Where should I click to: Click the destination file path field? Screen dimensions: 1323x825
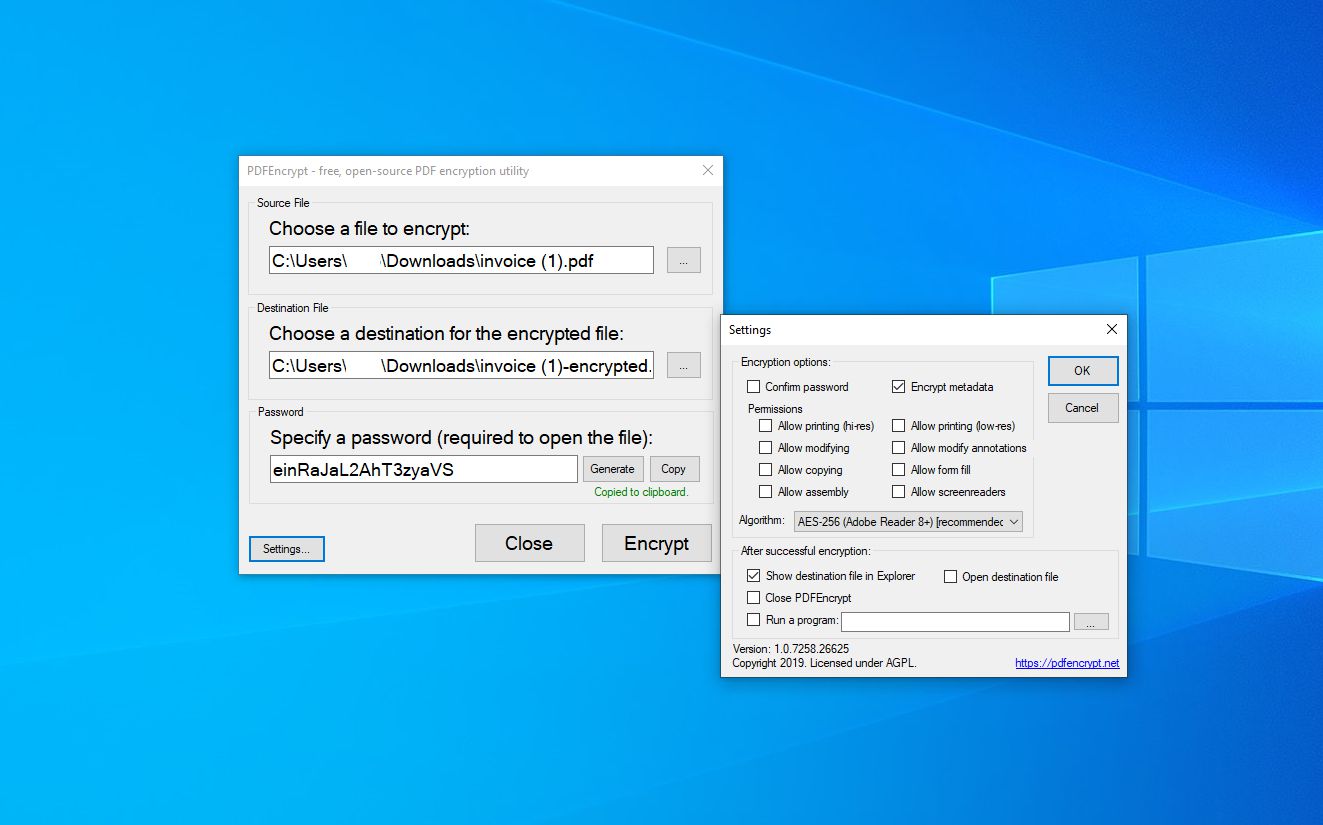click(x=461, y=365)
